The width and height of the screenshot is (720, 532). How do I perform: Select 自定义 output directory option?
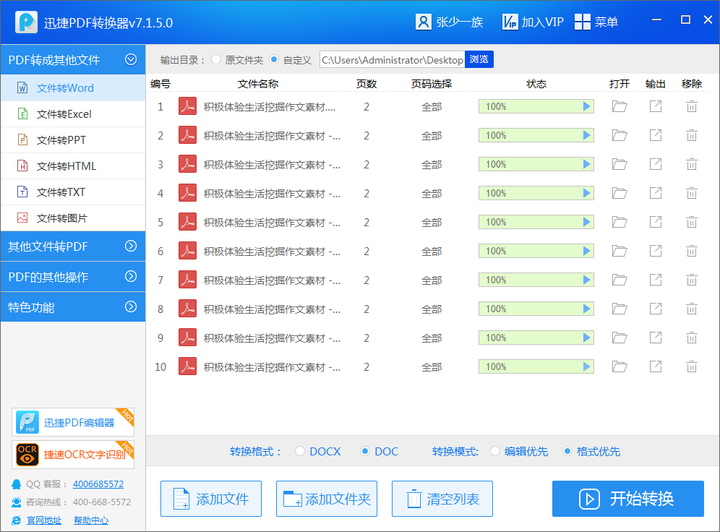[274, 60]
